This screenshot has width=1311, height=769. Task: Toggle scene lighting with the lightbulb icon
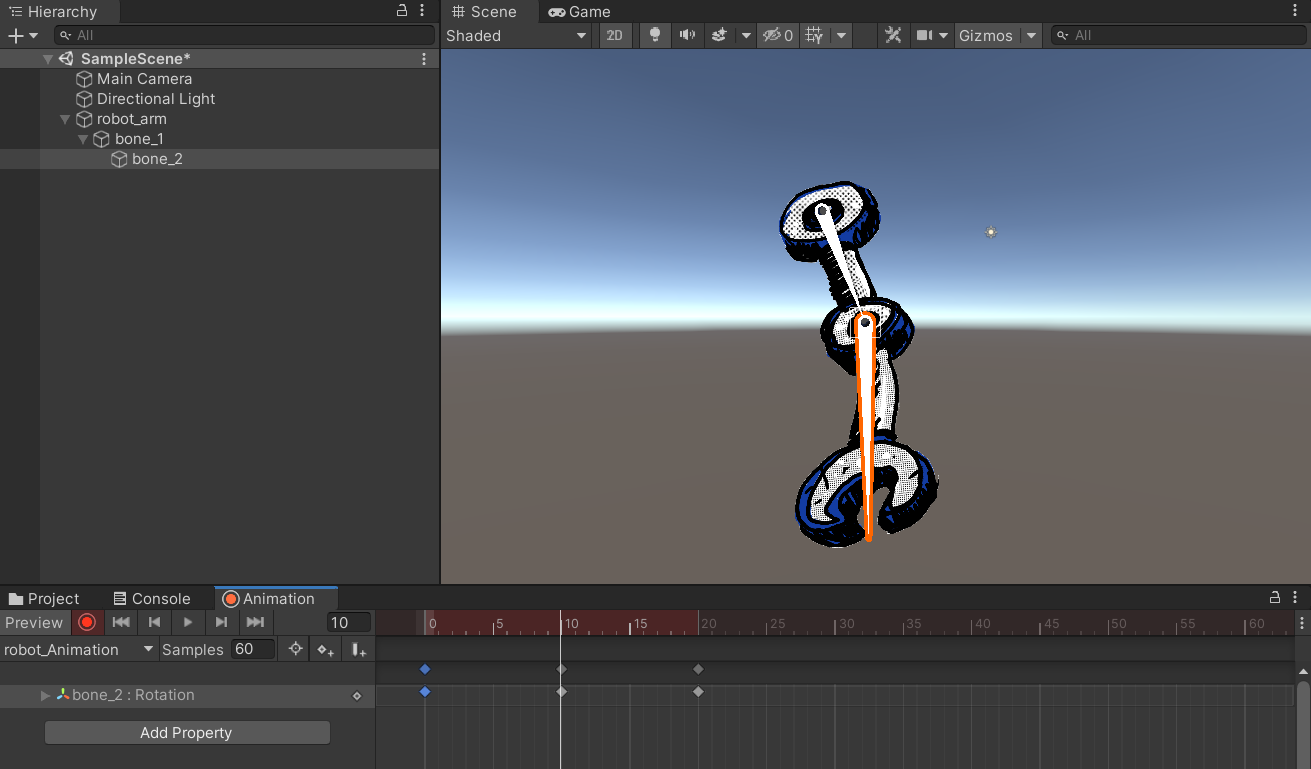(655, 35)
